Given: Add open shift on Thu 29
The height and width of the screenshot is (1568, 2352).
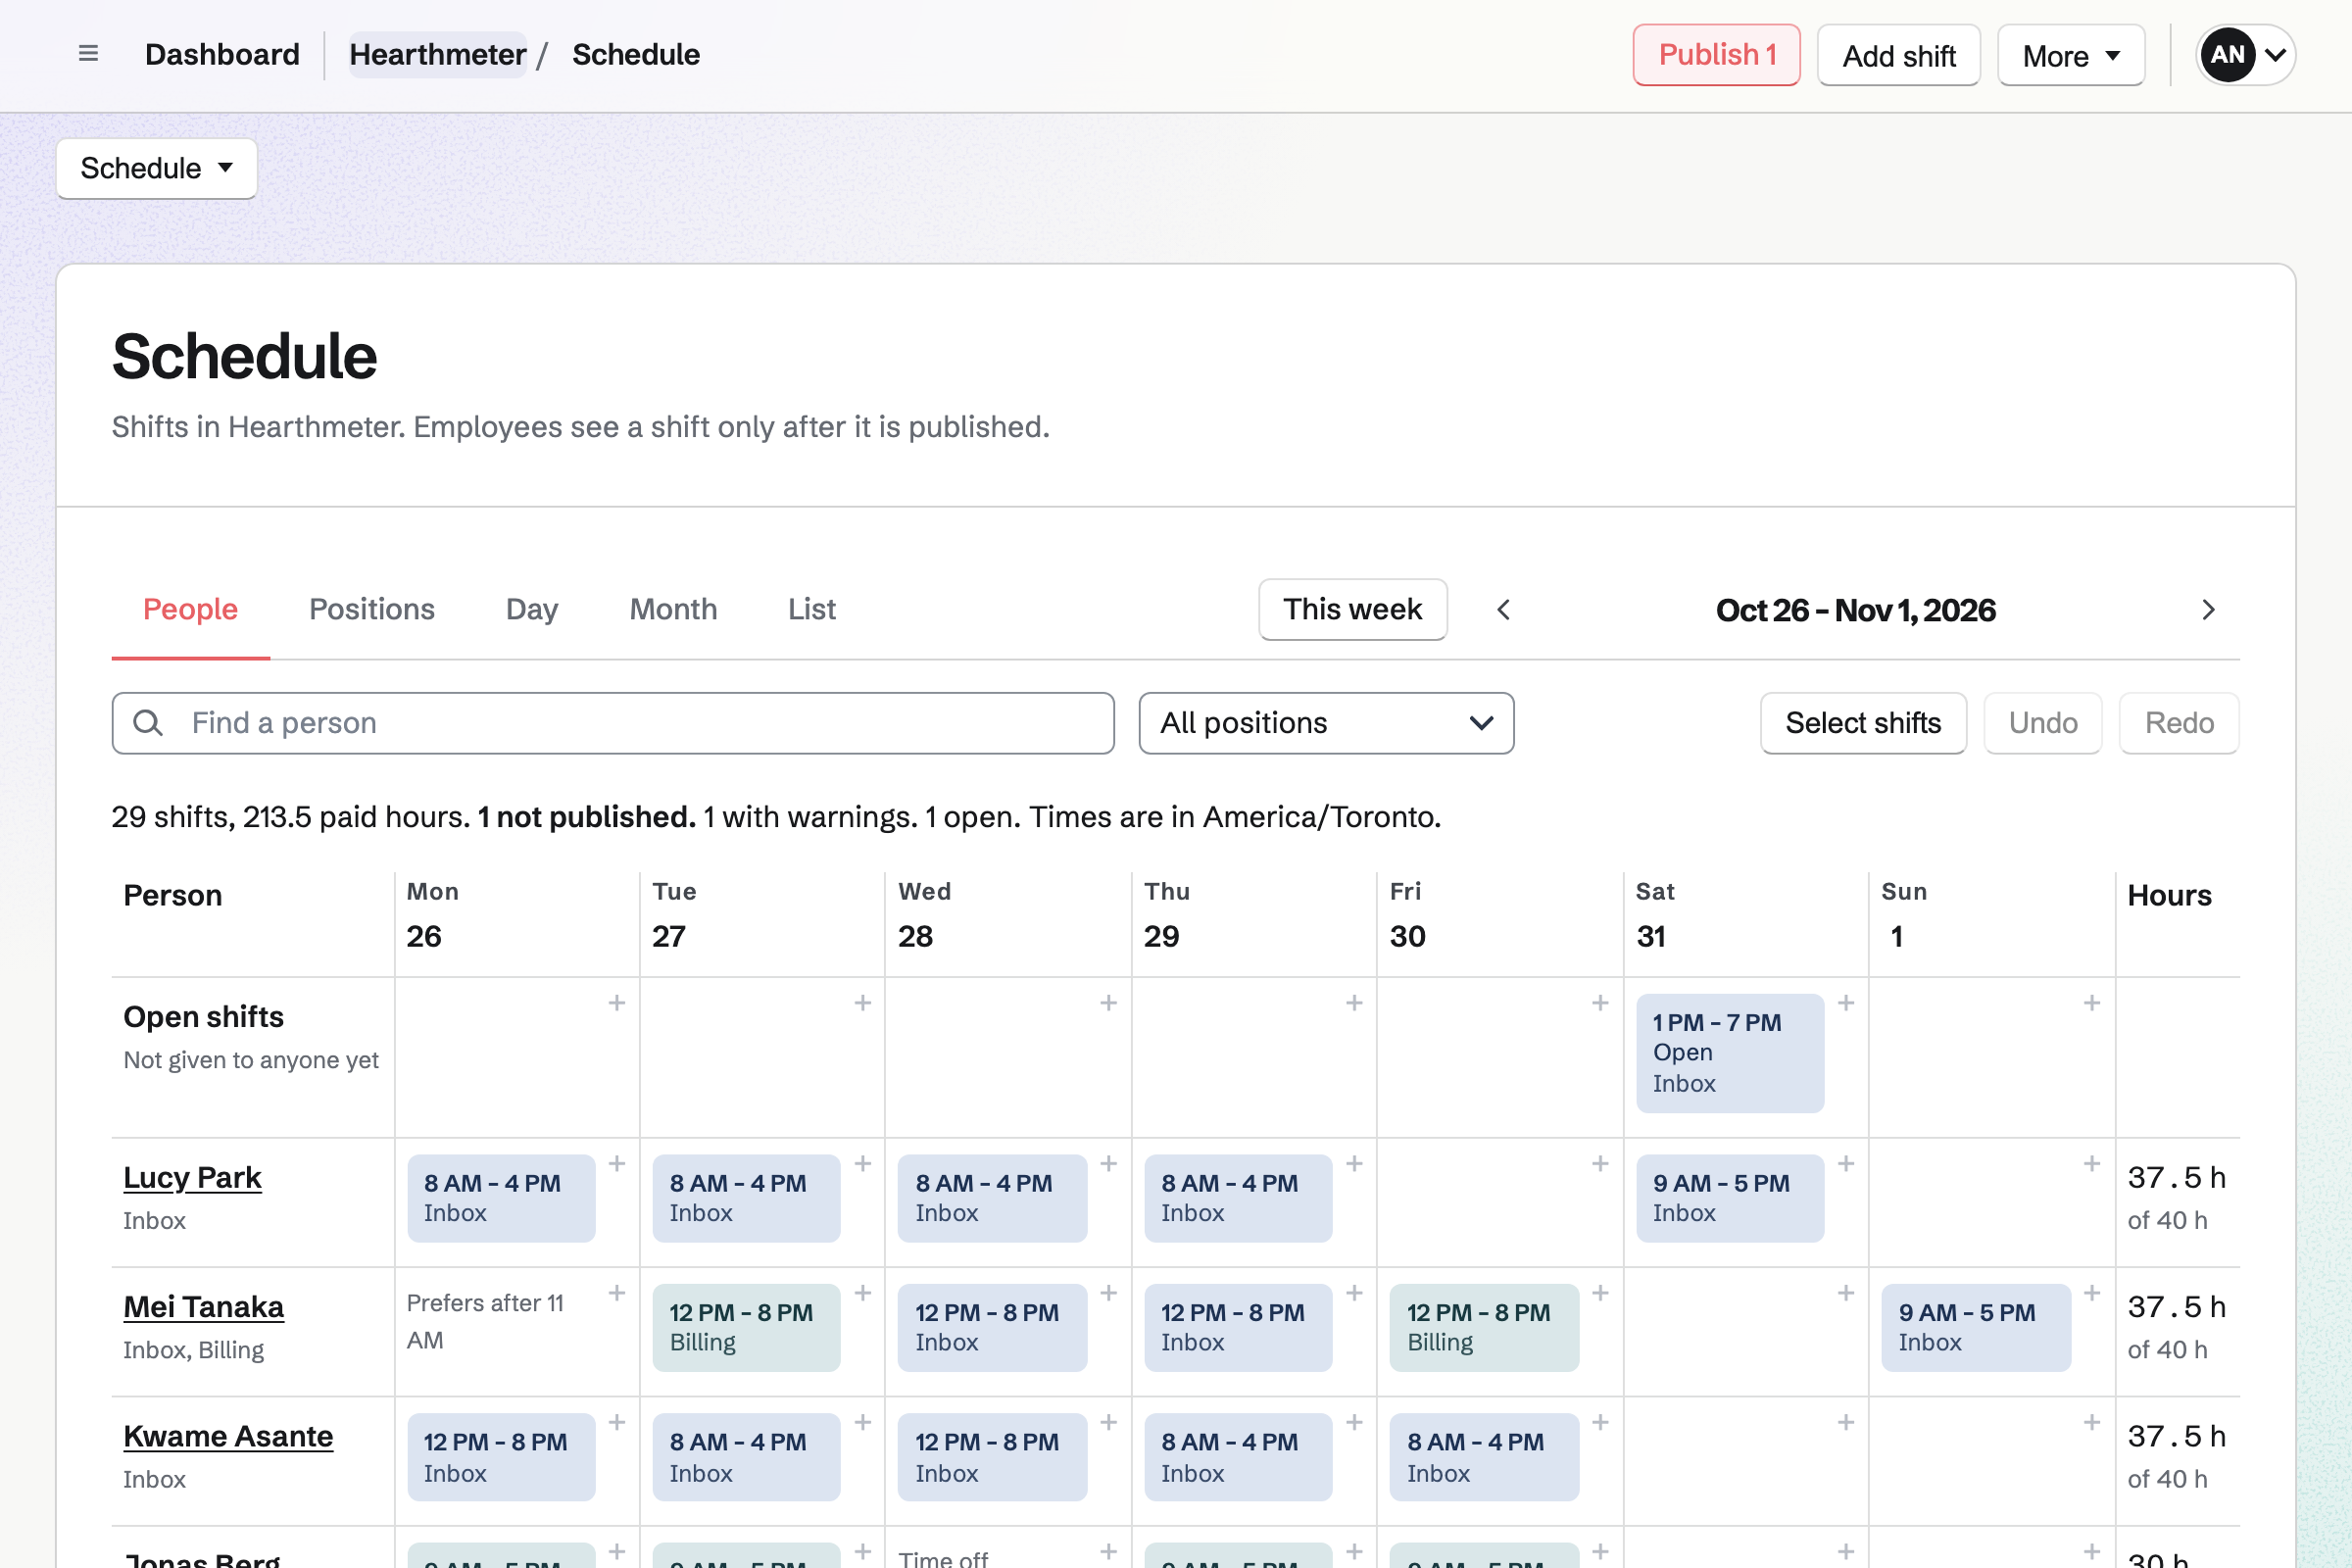Looking at the screenshot, I should [1355, 1003].
